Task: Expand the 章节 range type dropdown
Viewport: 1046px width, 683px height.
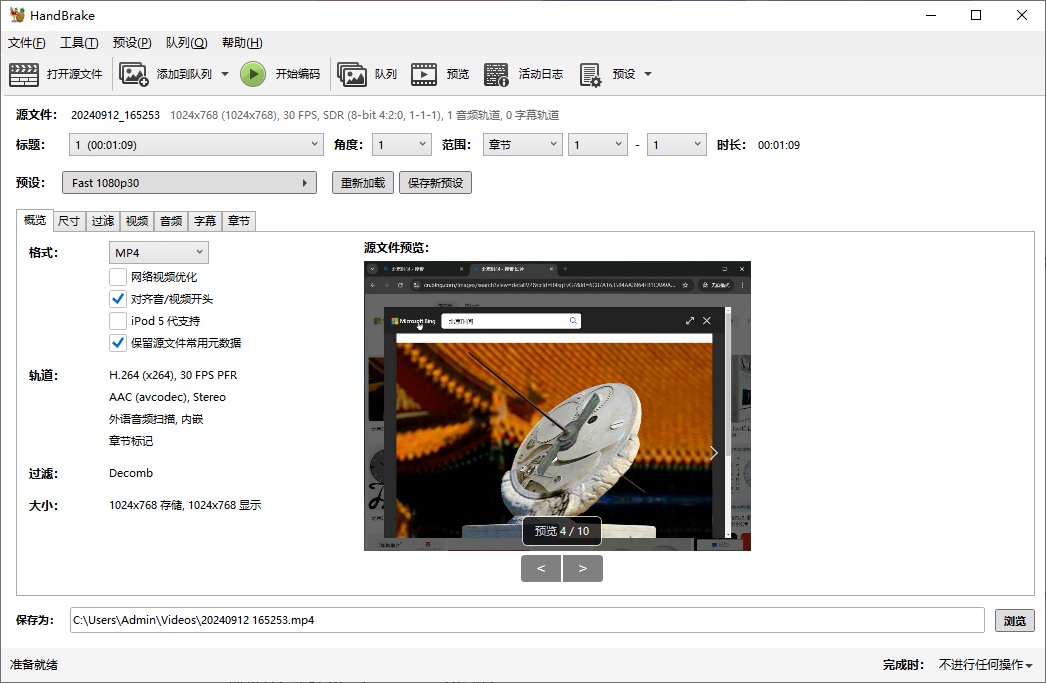Action: click(x=522, y=145)
